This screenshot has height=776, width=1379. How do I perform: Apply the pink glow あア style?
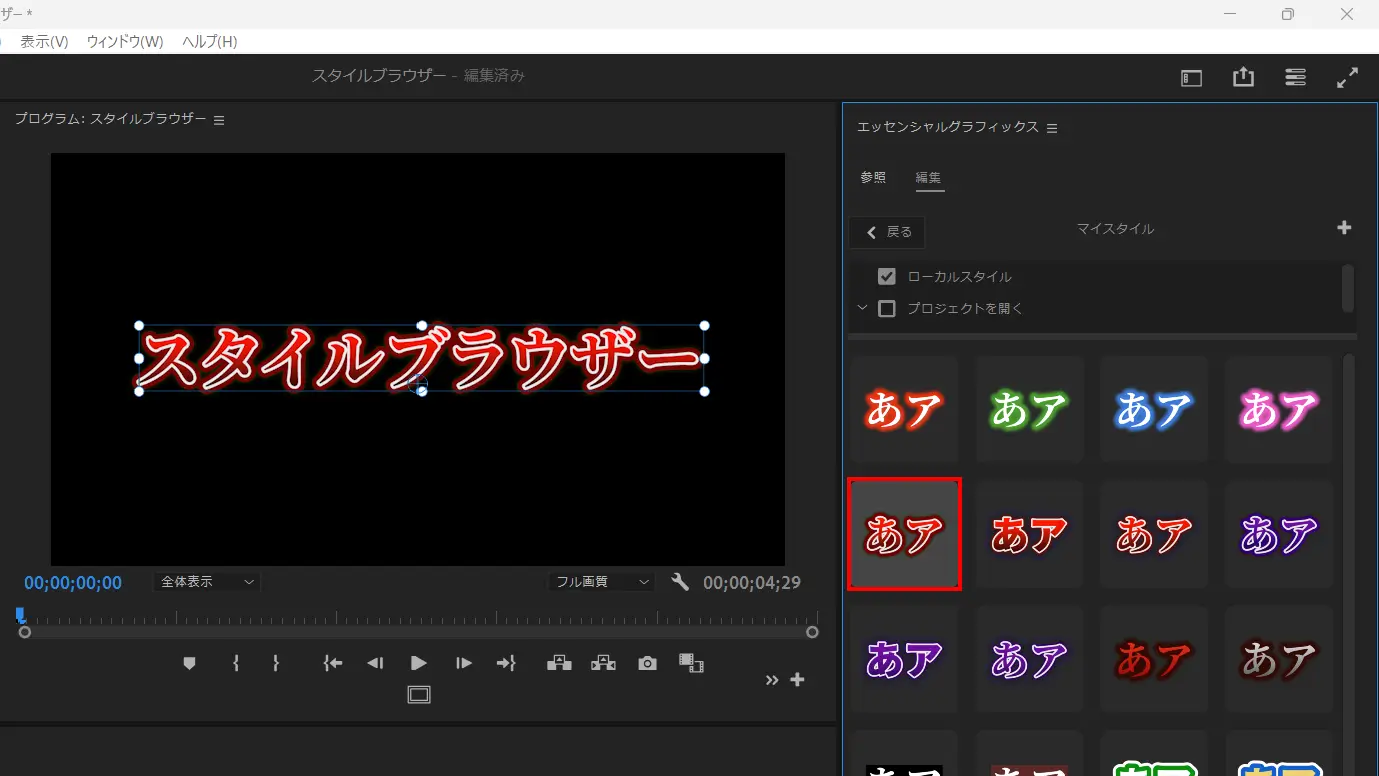pos(1279,409)
